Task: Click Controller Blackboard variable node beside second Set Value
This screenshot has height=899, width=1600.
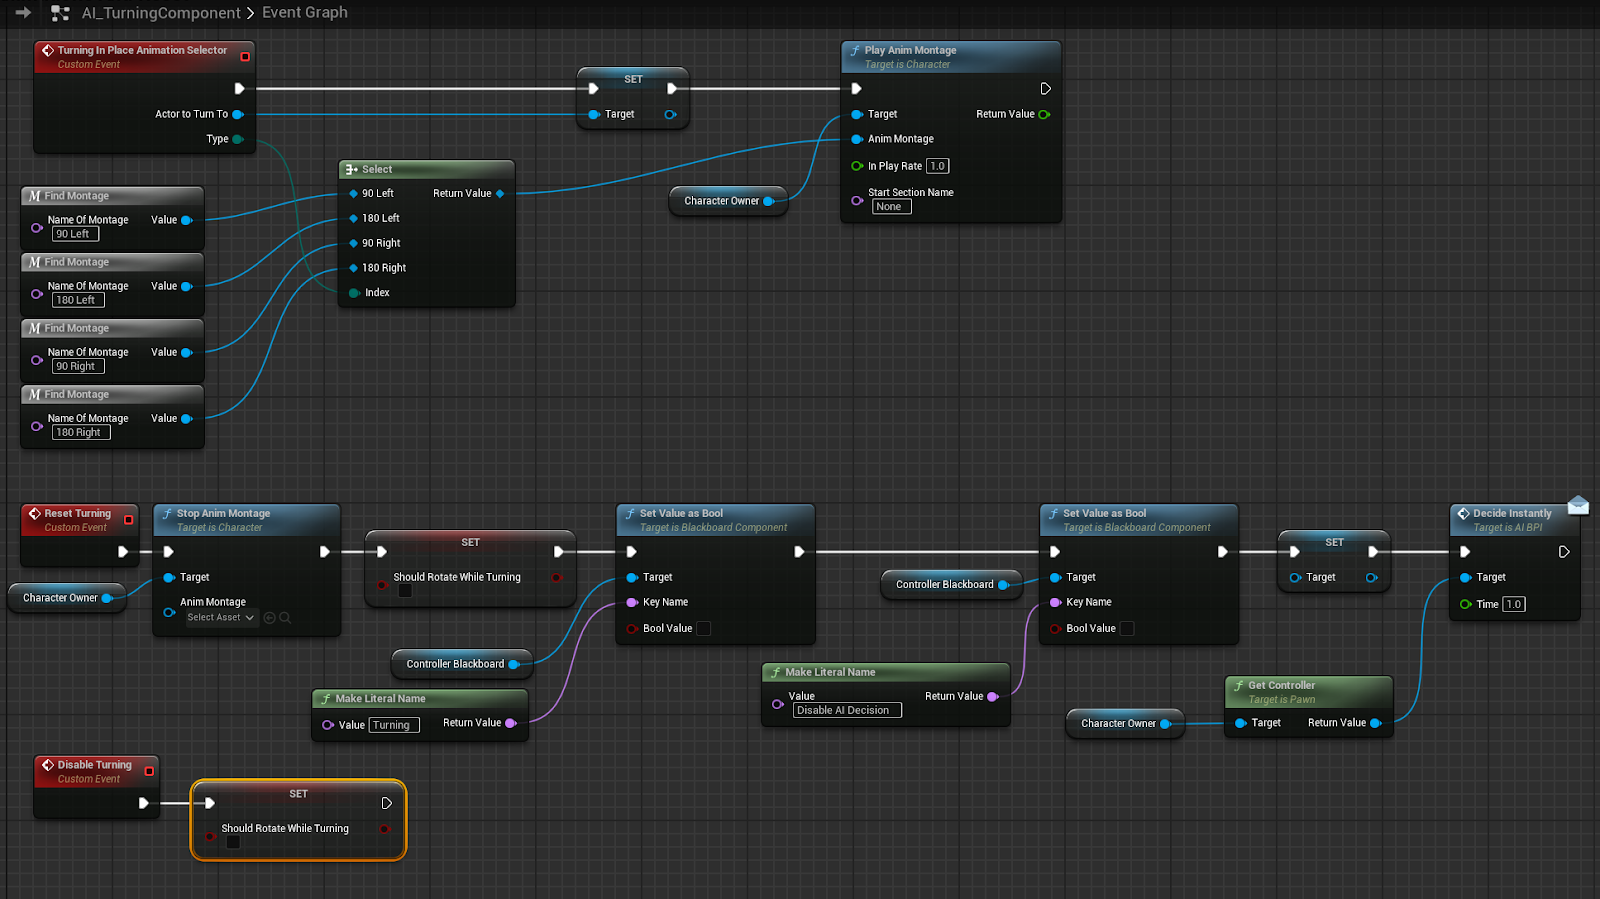Action: pos(952,584)
